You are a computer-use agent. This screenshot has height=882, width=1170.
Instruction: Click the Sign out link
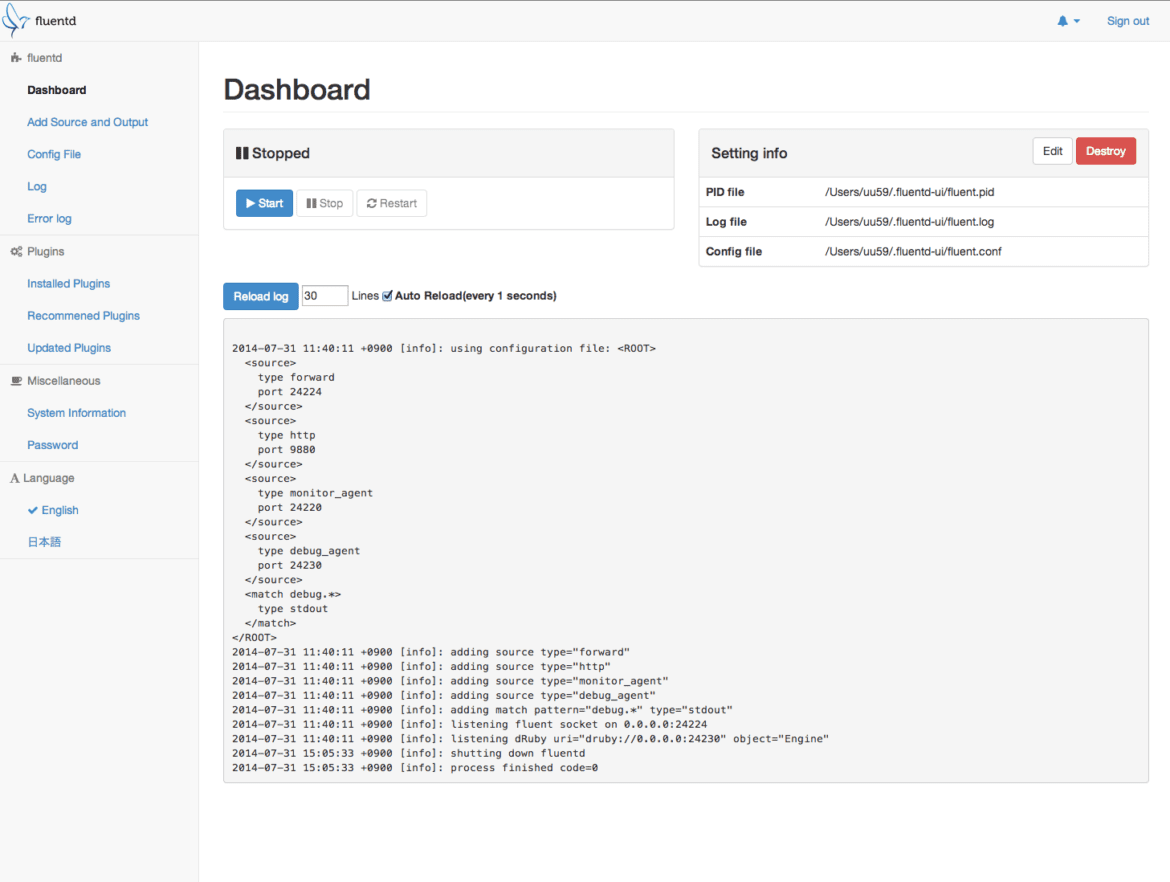click(1127, 20)
